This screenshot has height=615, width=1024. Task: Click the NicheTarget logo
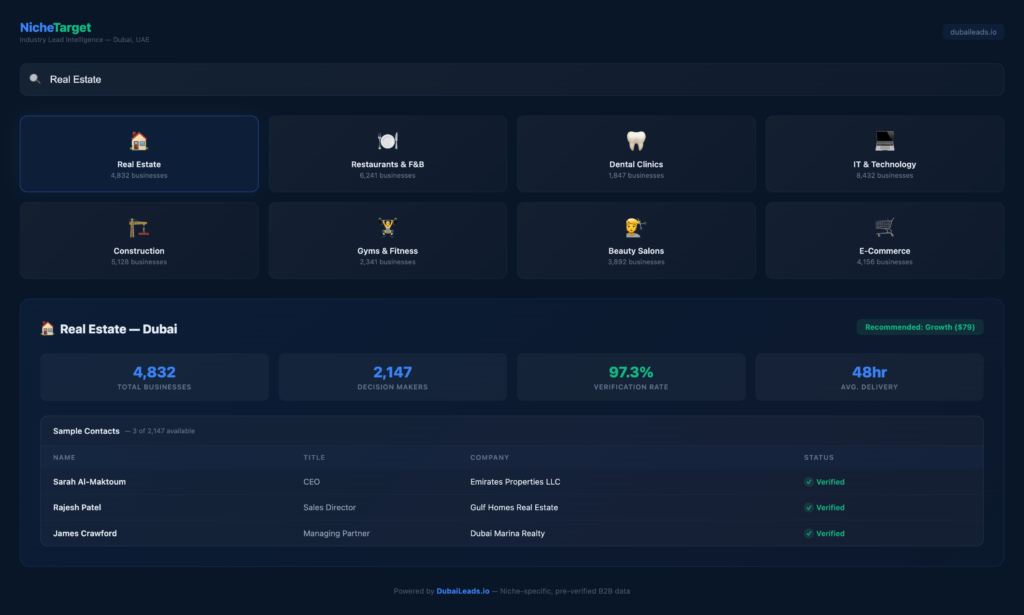click(55, 28)
